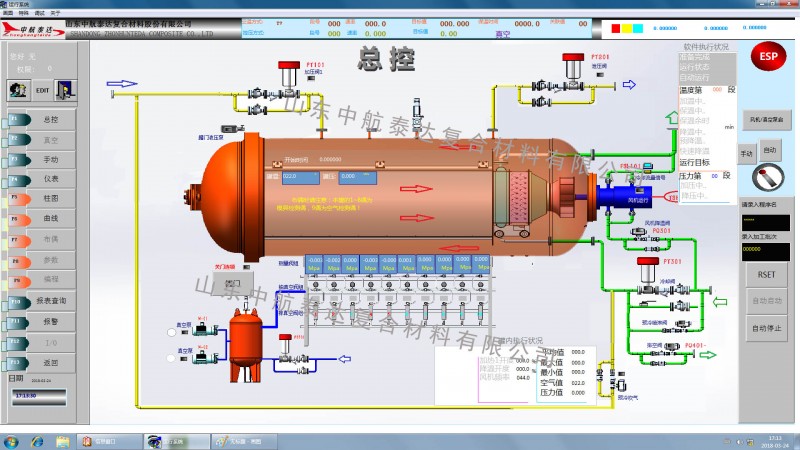Viewport: 800px width, 450px height.
Task: Click the door lock pump icon
Action: point(233,129)
